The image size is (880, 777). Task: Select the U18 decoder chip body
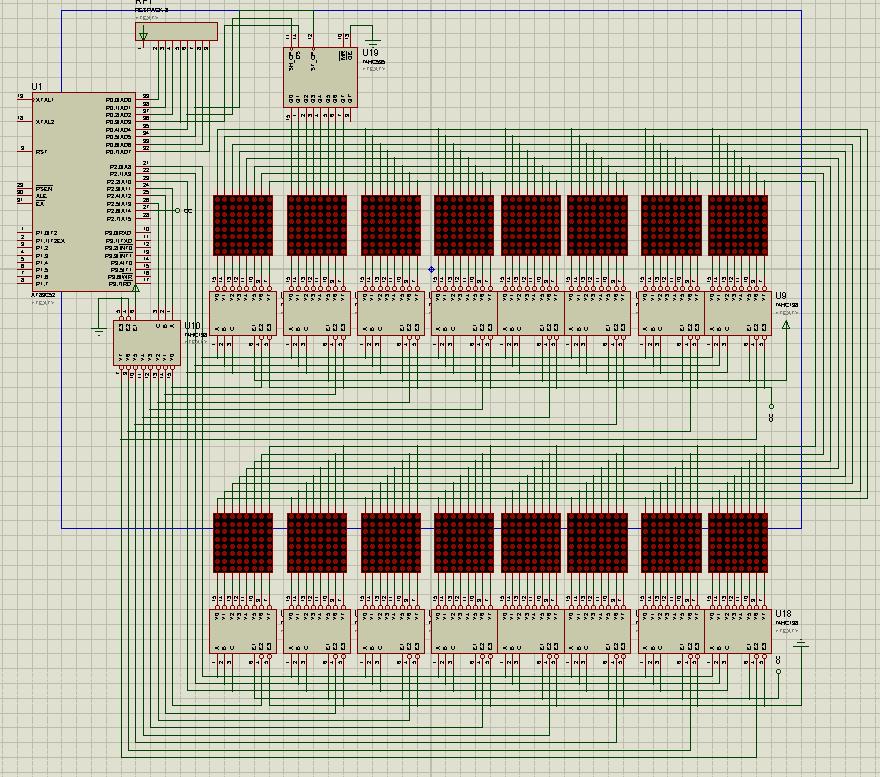[738, 631]
